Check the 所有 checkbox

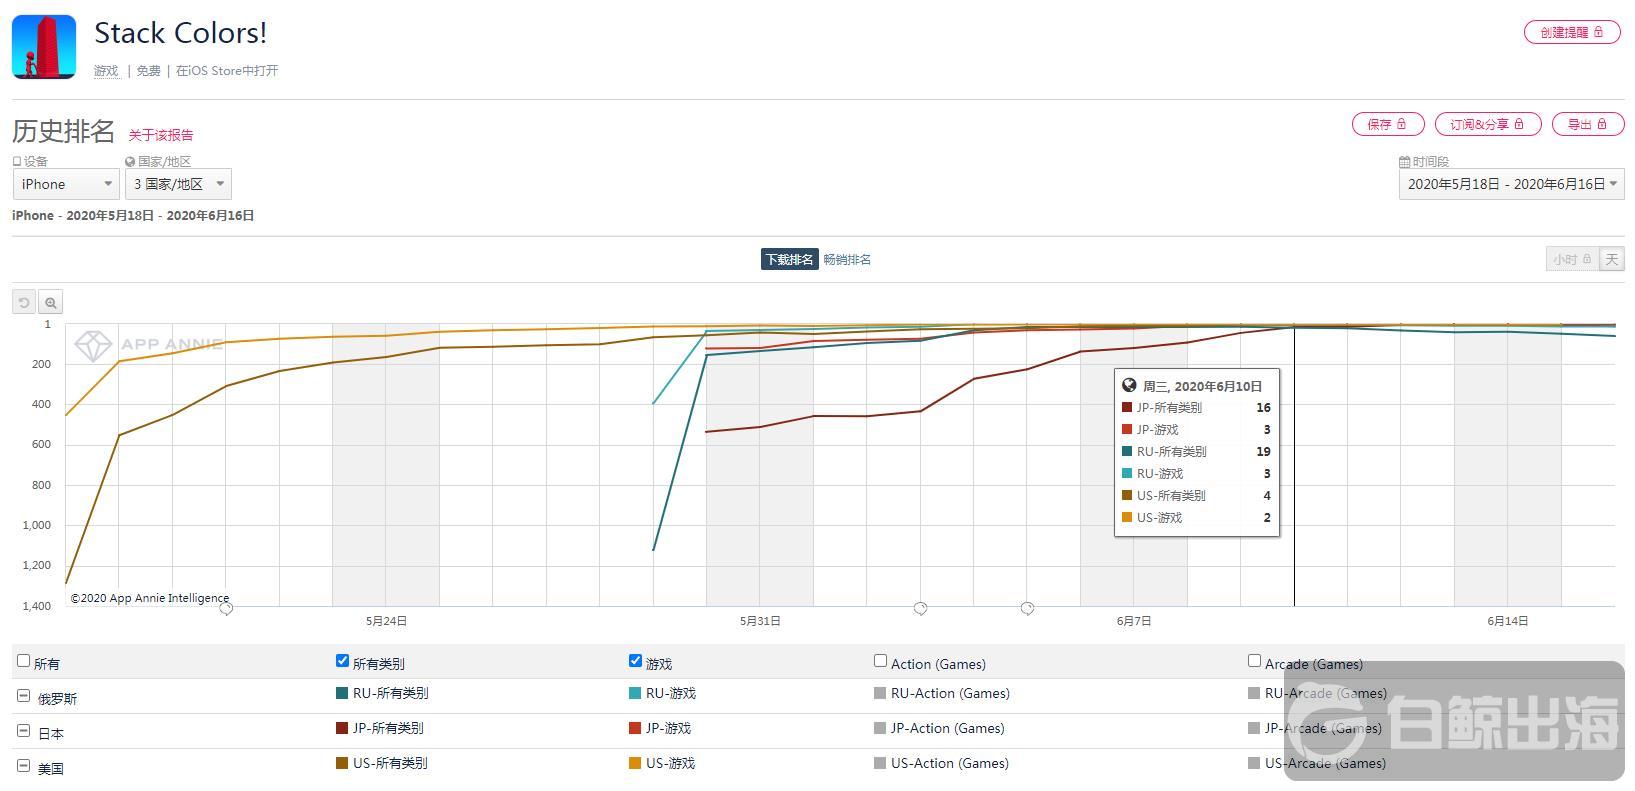24,661
